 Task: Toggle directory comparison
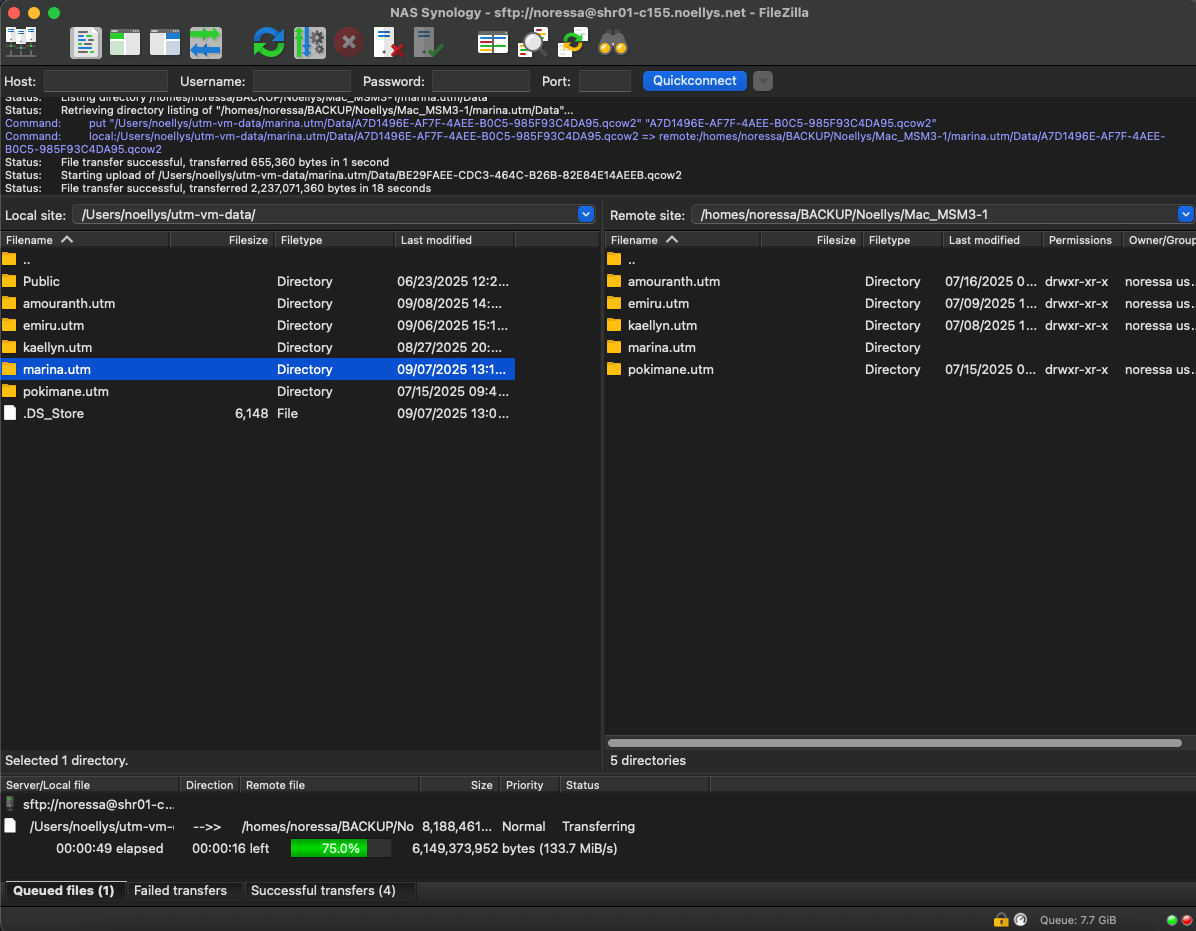tap(533, 42)
